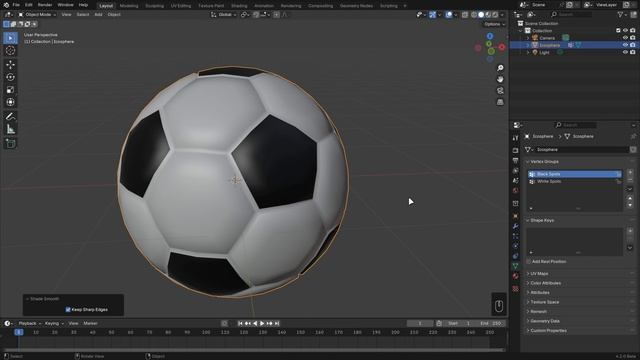This screenshot has width=640, height=360.
Task: Open the Output properties tab
Action: (x=516, y=161)
